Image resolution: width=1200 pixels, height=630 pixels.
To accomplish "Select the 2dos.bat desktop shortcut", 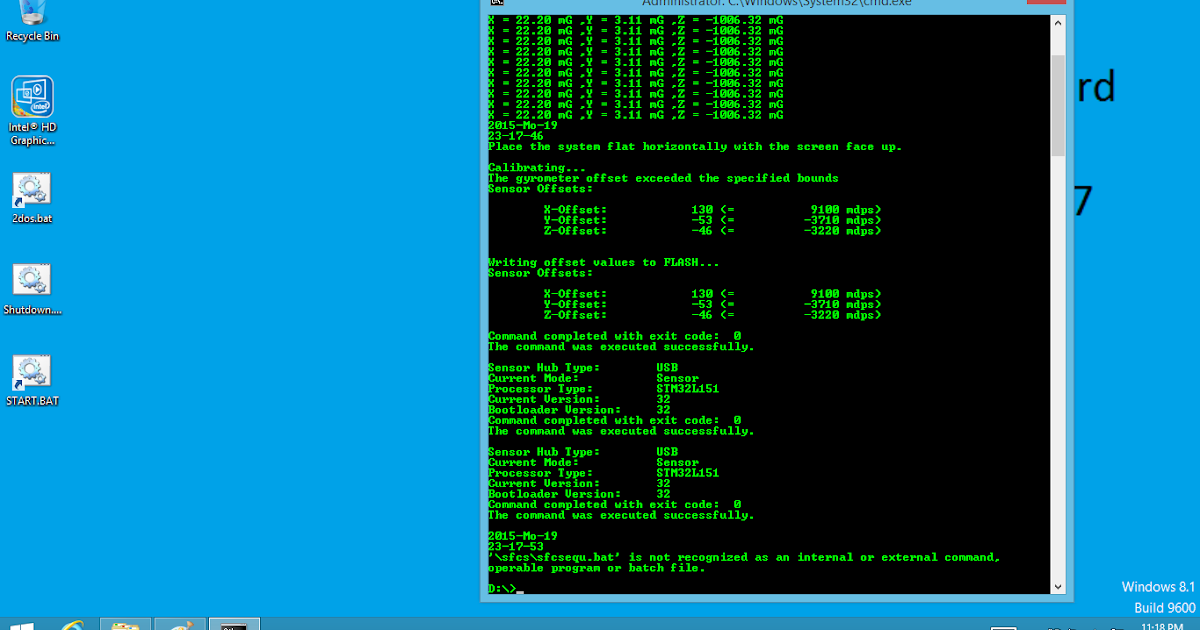I will pos(32,197).
